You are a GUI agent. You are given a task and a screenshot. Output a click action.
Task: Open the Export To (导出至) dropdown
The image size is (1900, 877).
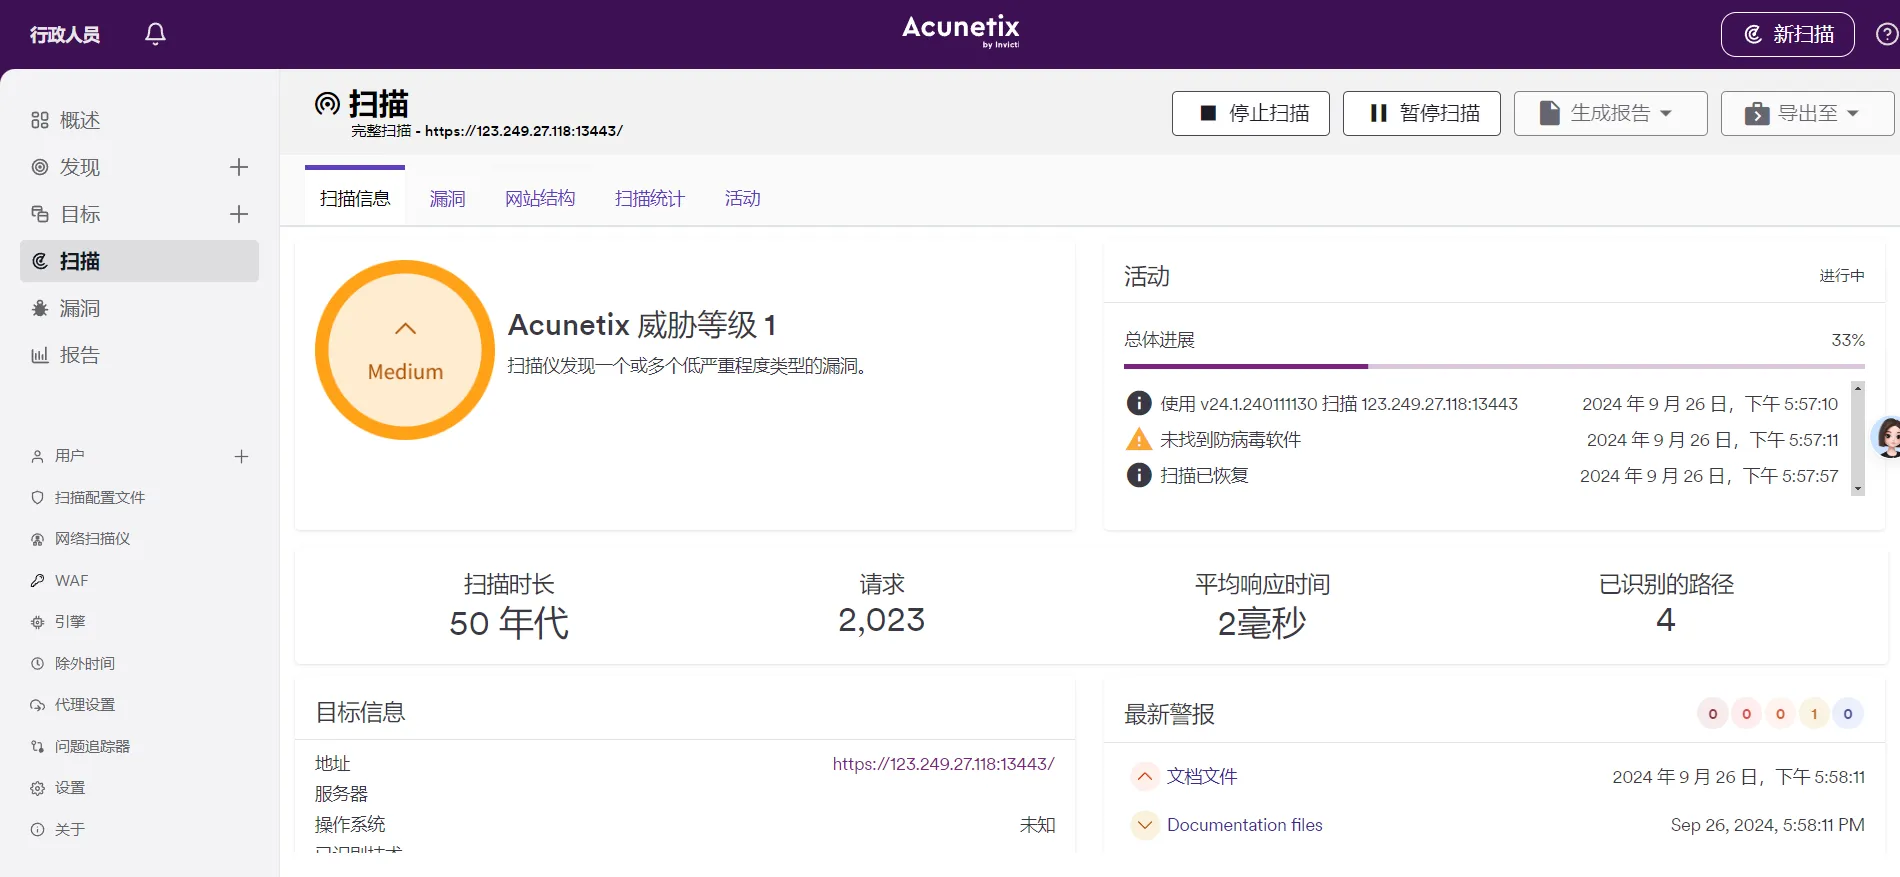tap(1807, 113)
